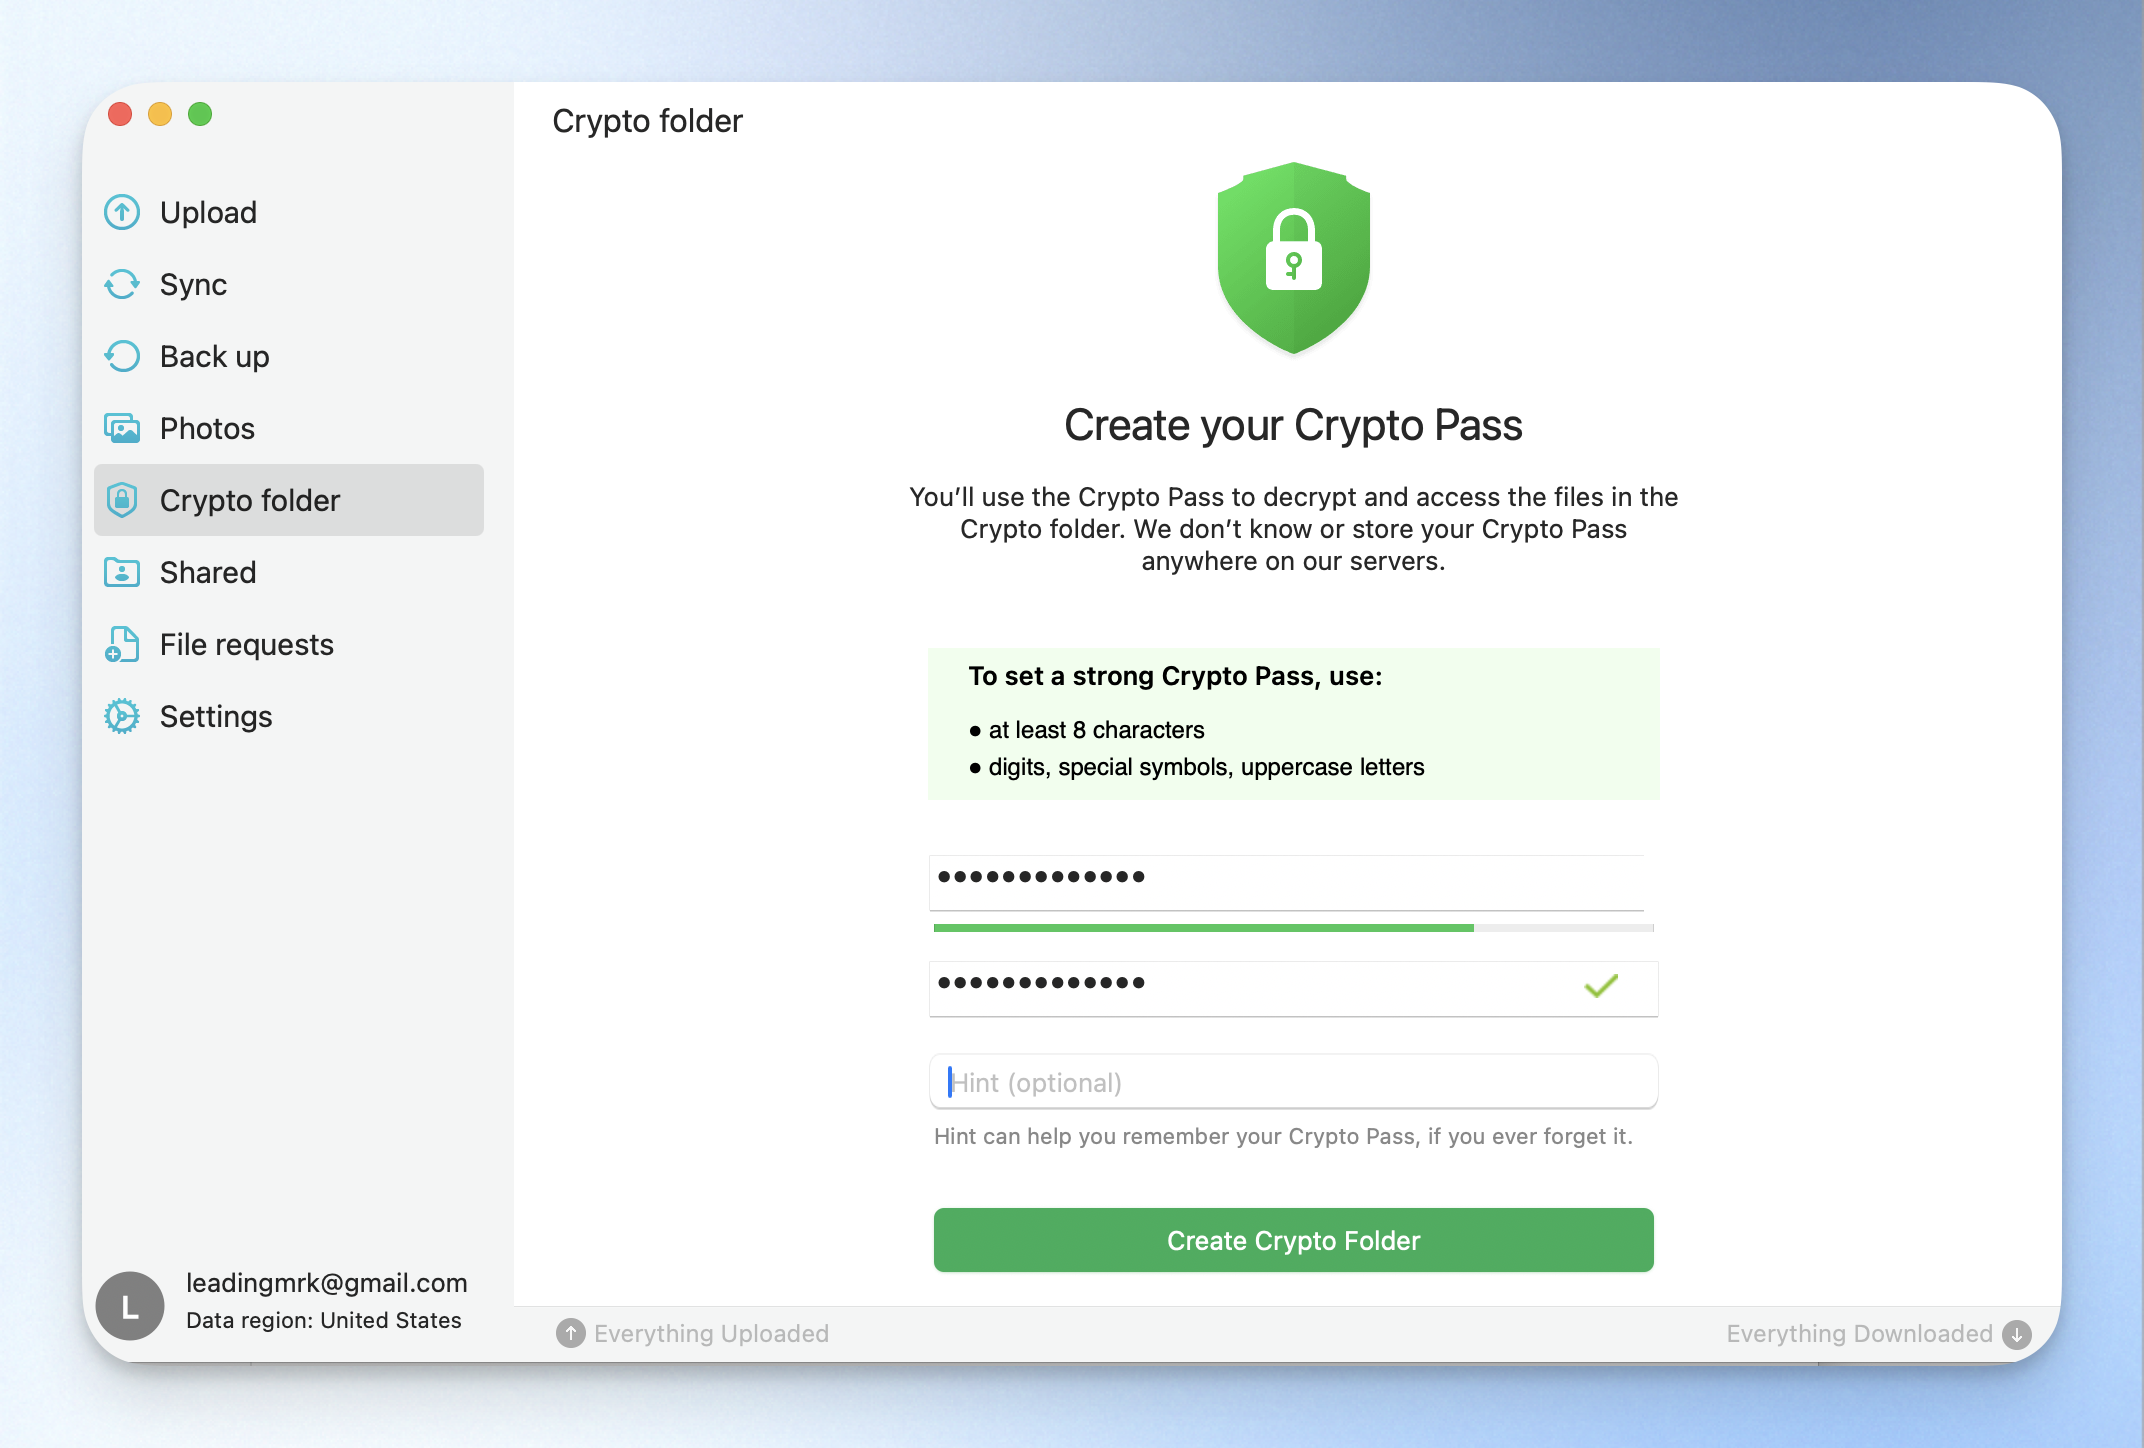This screenshot has height=1448, width=2144.
Task: Click the Shared folder icon
Action: point(122,572)
